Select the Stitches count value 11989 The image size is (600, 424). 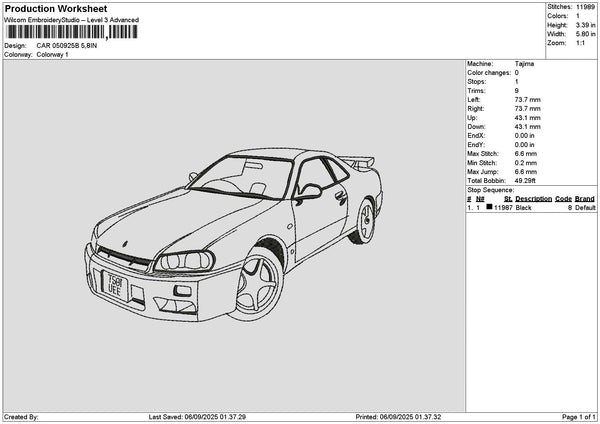[586, 6]
